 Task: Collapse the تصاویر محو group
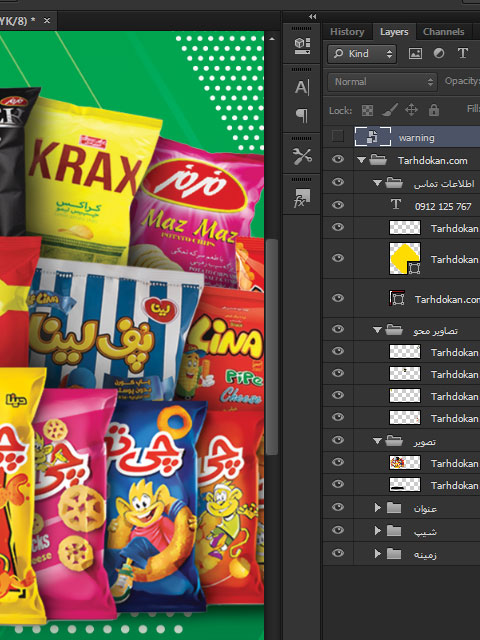(x=377, y=330)
